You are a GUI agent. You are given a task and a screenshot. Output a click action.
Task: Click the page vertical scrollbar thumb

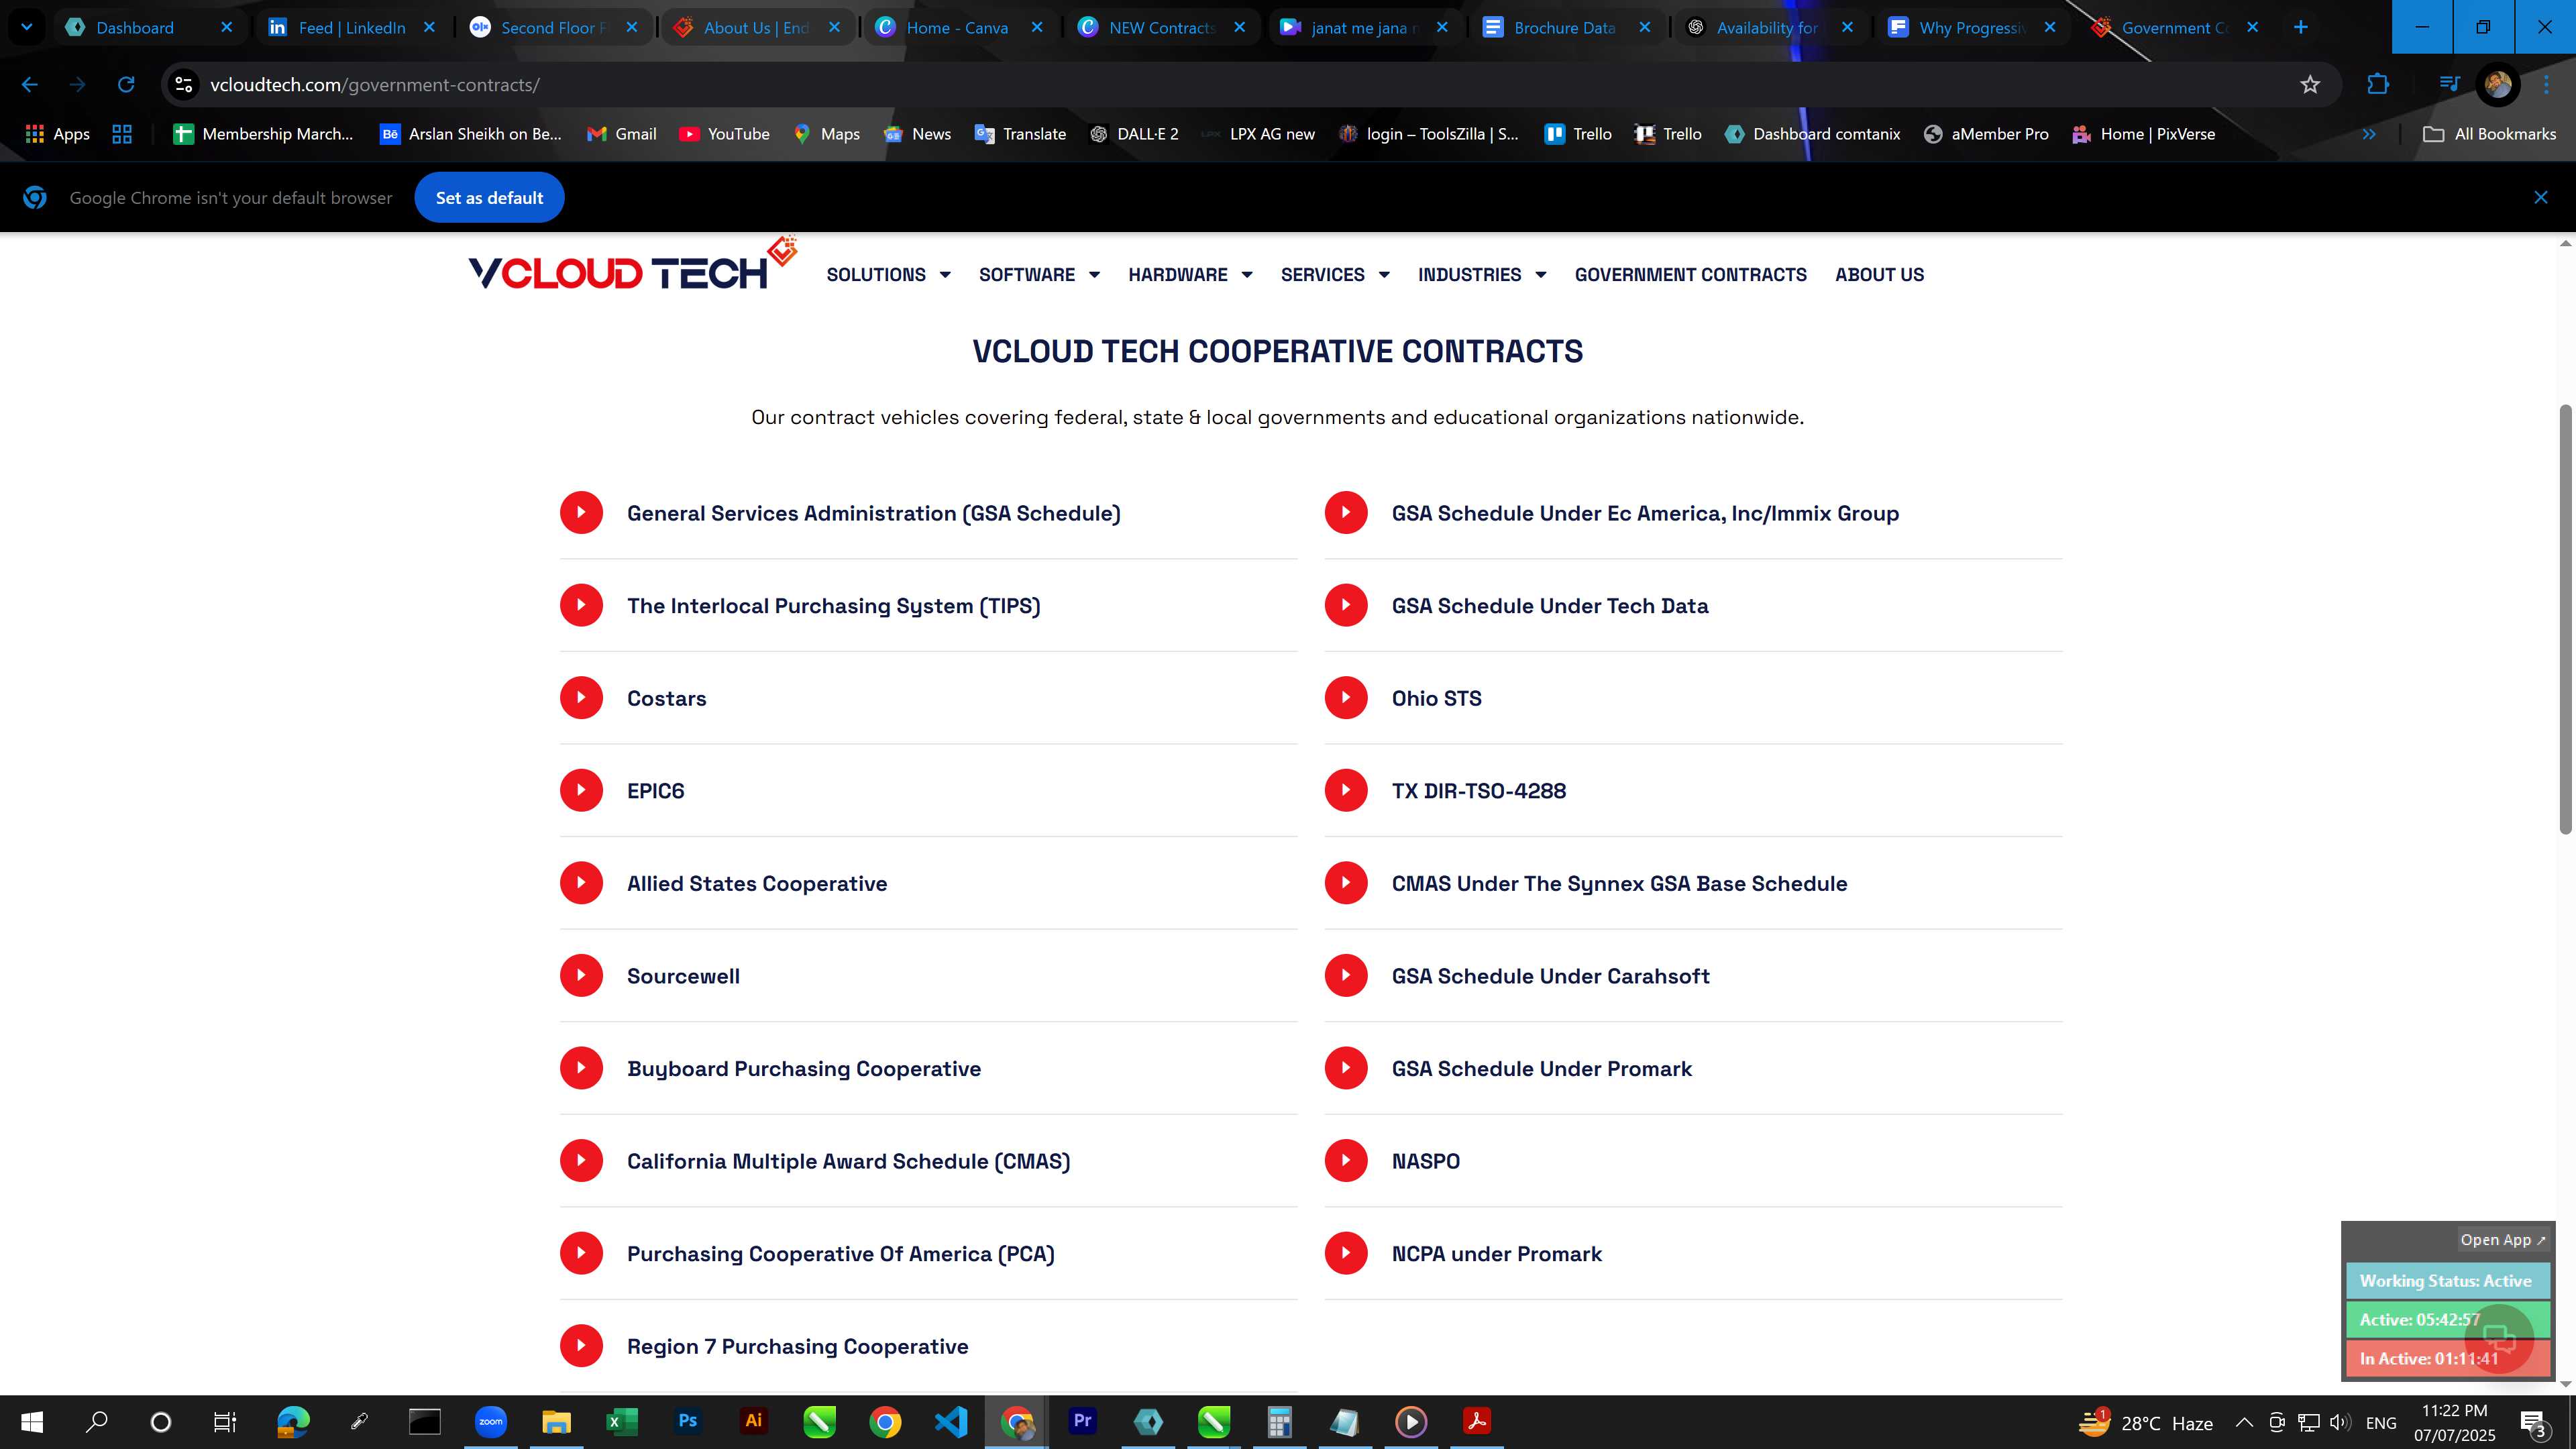pyautogui.click(x=2565, y=619)
